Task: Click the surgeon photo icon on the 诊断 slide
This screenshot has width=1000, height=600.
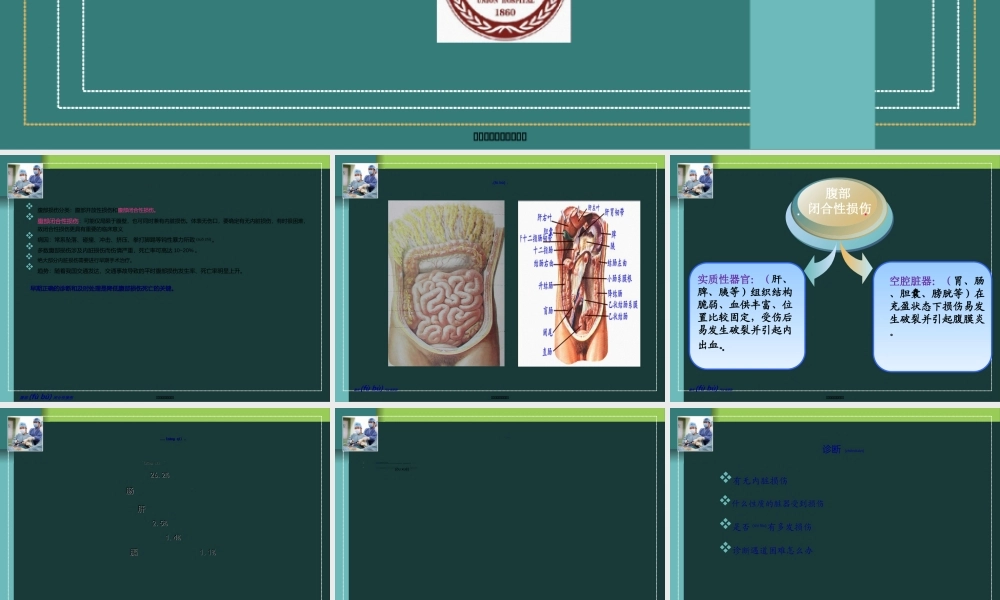Action: (694, 434)
